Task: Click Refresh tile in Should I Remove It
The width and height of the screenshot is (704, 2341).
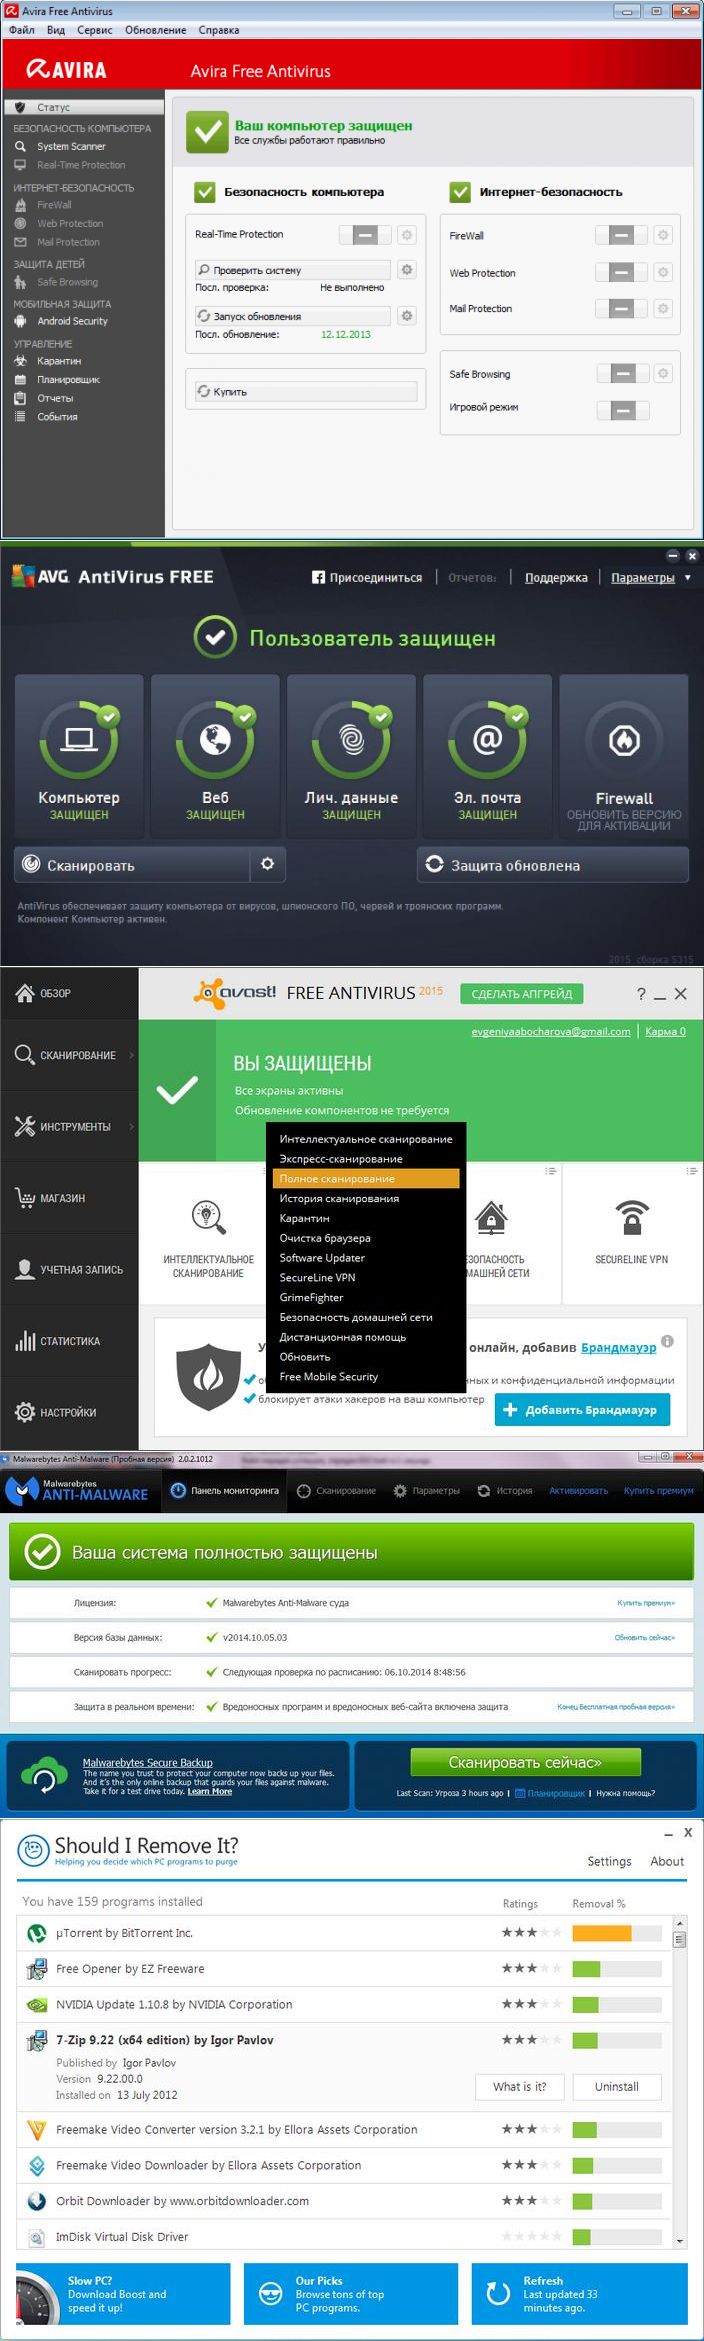Action: pyautogui.click(x=580, y=2294)
